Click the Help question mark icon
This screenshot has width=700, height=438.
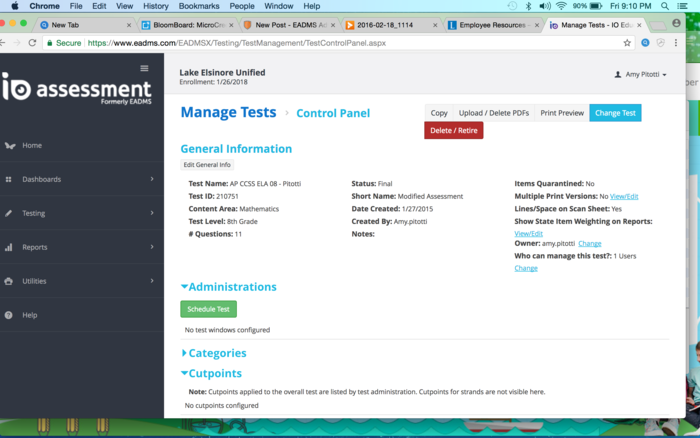coord(9,315)
